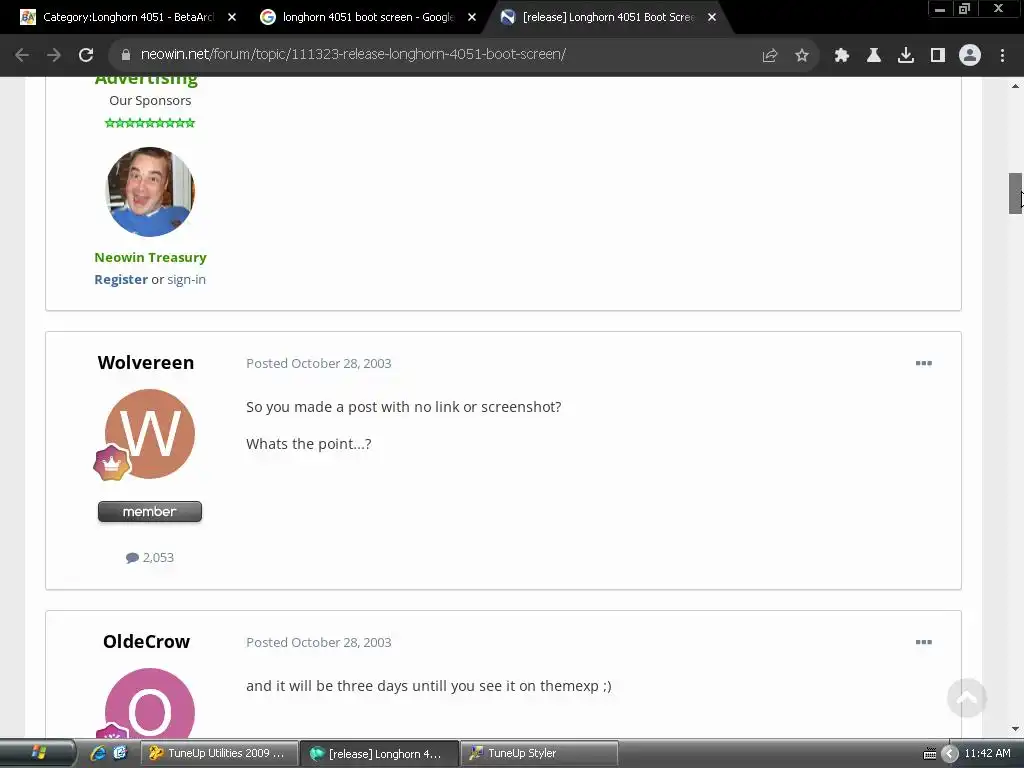The width and height of the screenshot is (1024, 768).
Task: Click the Our Sponsors text
Action: point(150,101)
